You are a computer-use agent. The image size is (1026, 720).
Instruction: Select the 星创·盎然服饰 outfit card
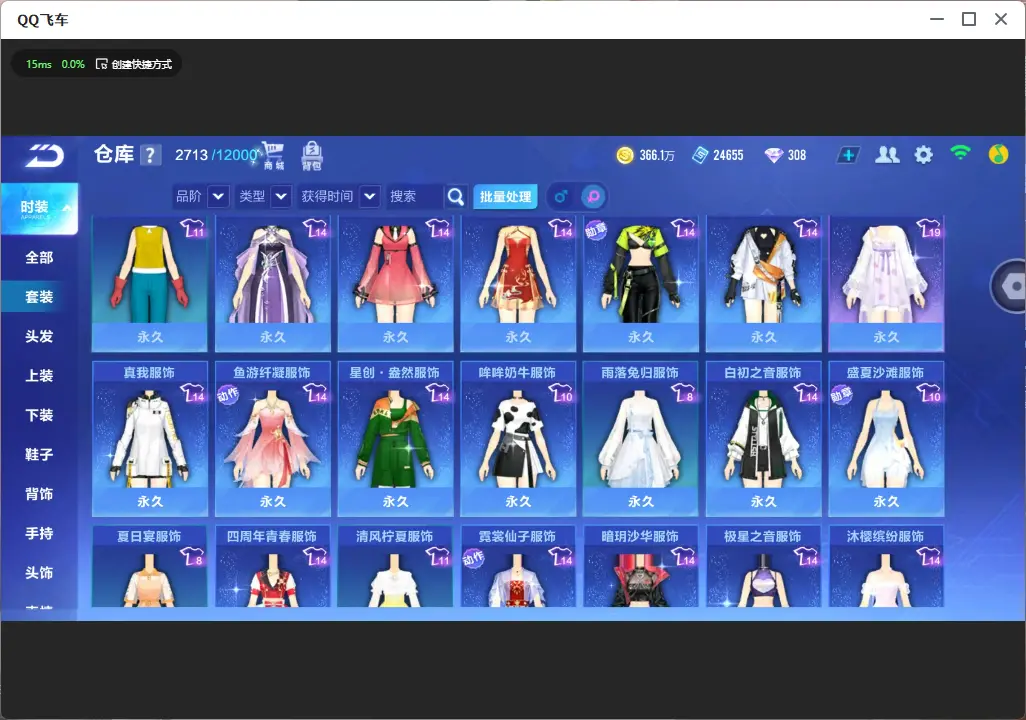(395, 439)
